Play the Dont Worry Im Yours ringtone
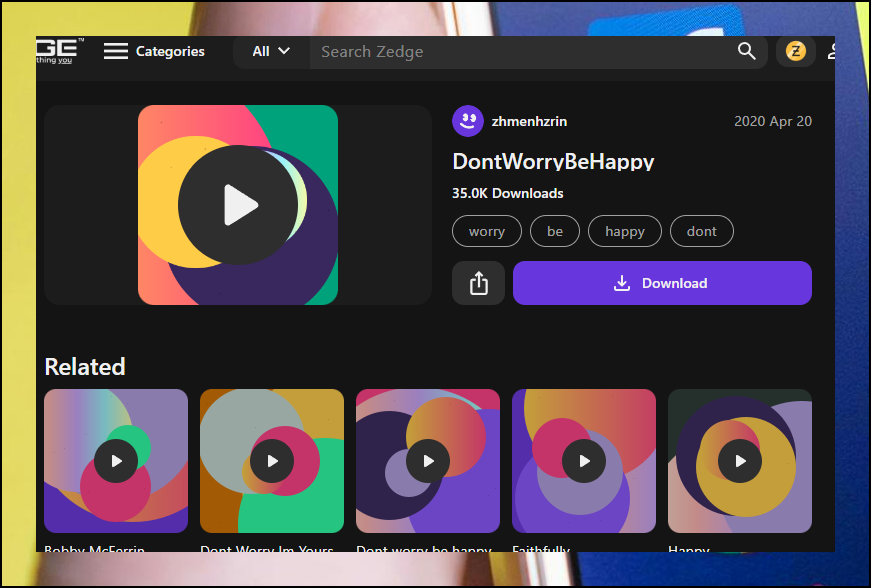Screen dimensions: 871x588 (272, 461)
